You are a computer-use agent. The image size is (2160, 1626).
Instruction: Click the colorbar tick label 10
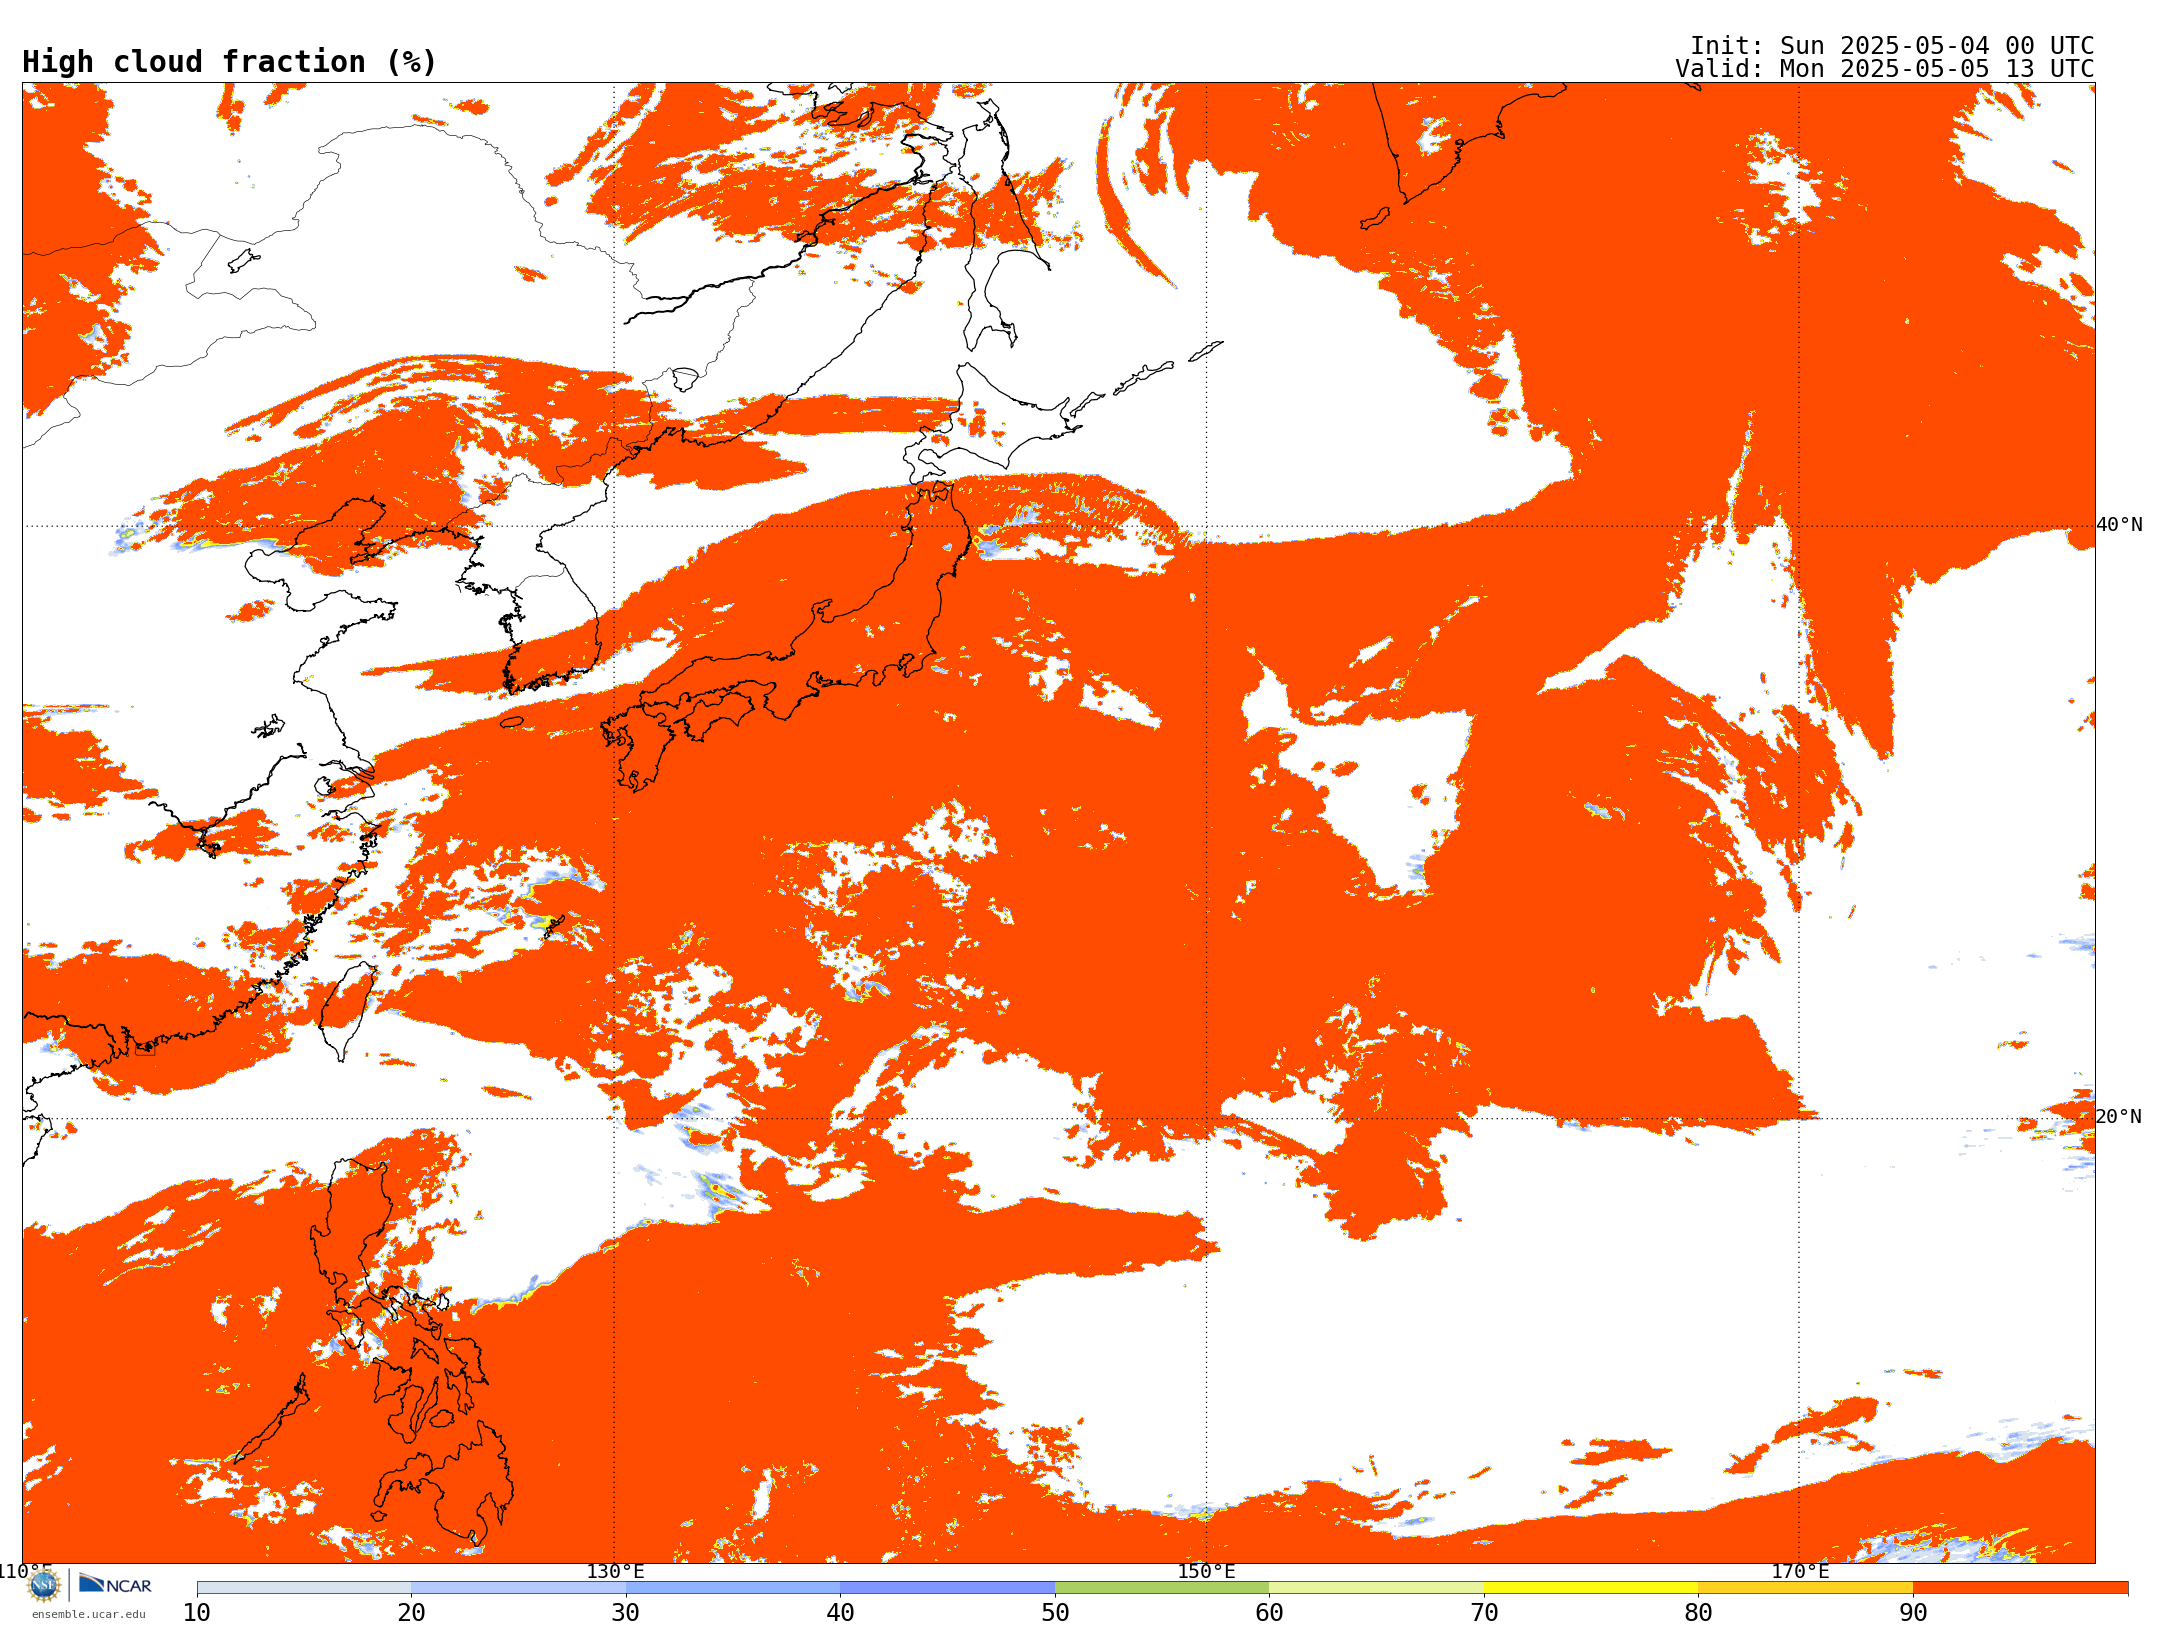pos(197,1613)
